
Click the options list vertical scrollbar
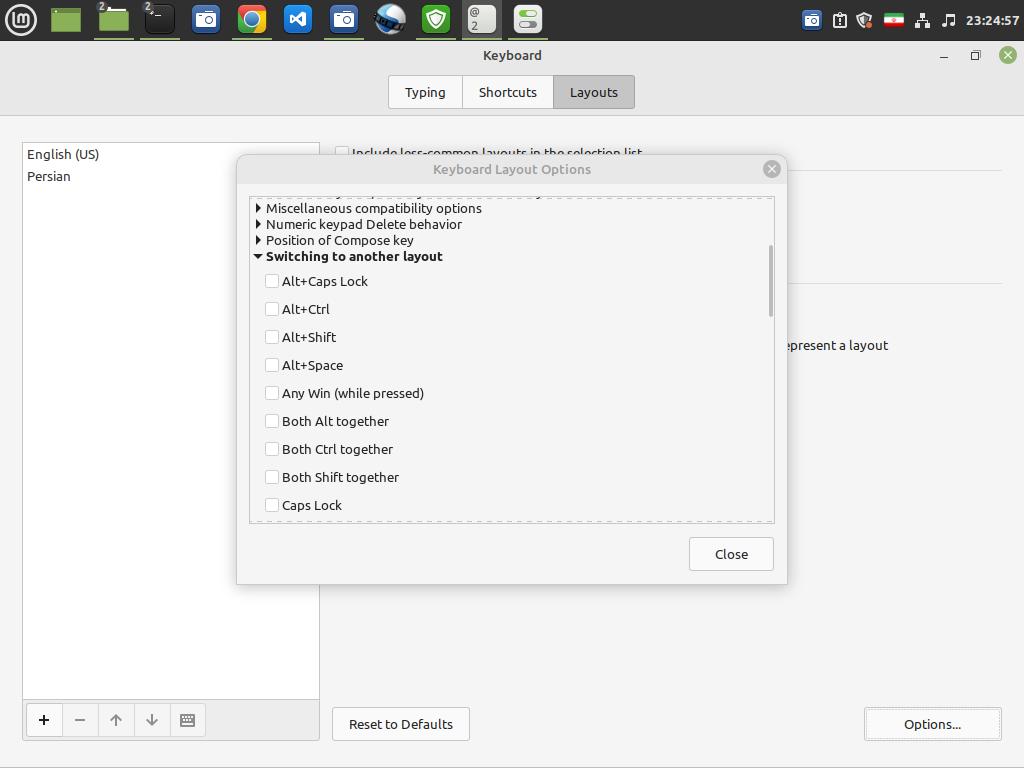[770, 281]
